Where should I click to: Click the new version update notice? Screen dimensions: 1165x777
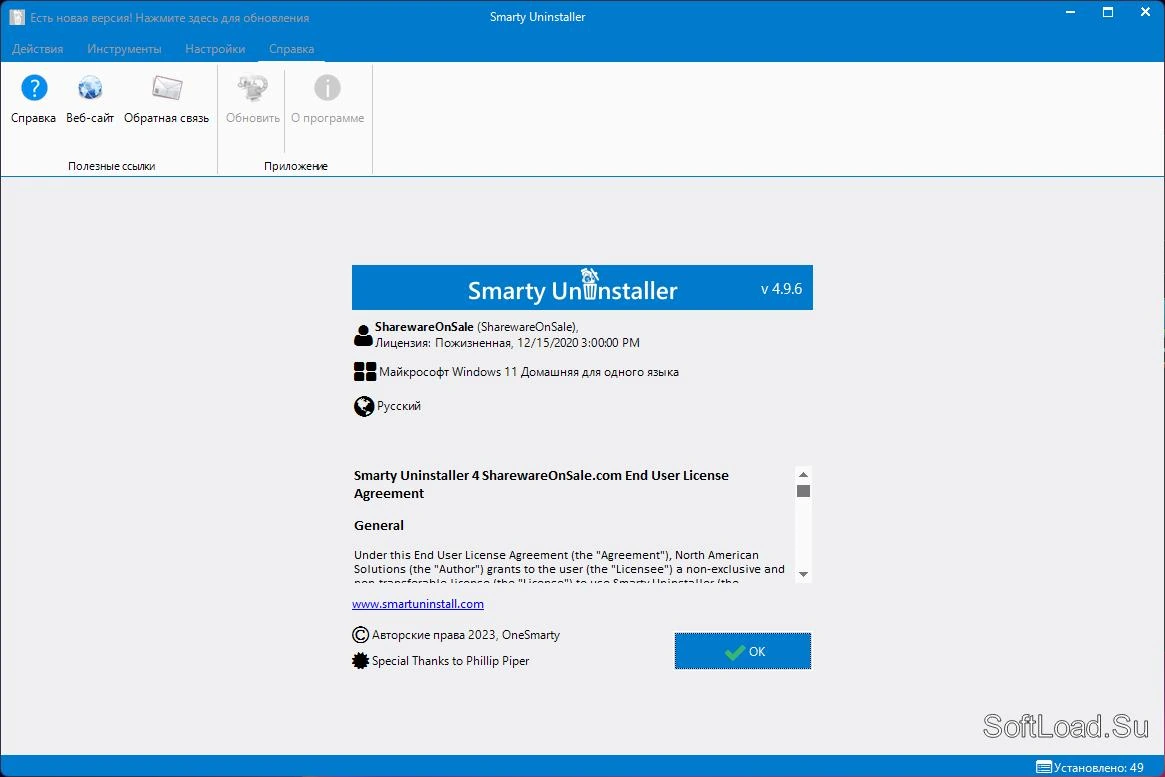[x=169, y=18]
